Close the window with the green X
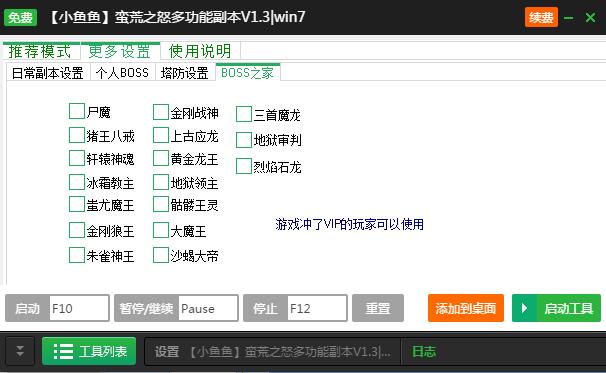The height and width of the screenshot is (373, 606). (590, 17)
